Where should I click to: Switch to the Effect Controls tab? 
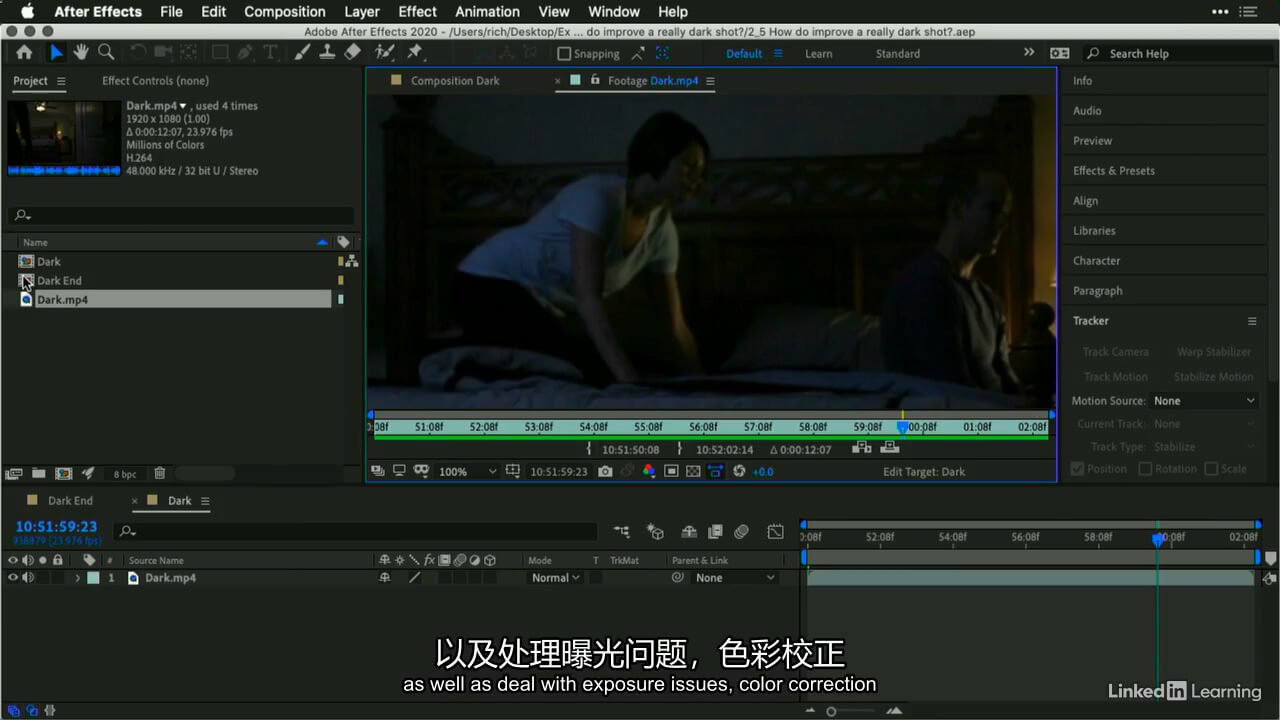155,81
